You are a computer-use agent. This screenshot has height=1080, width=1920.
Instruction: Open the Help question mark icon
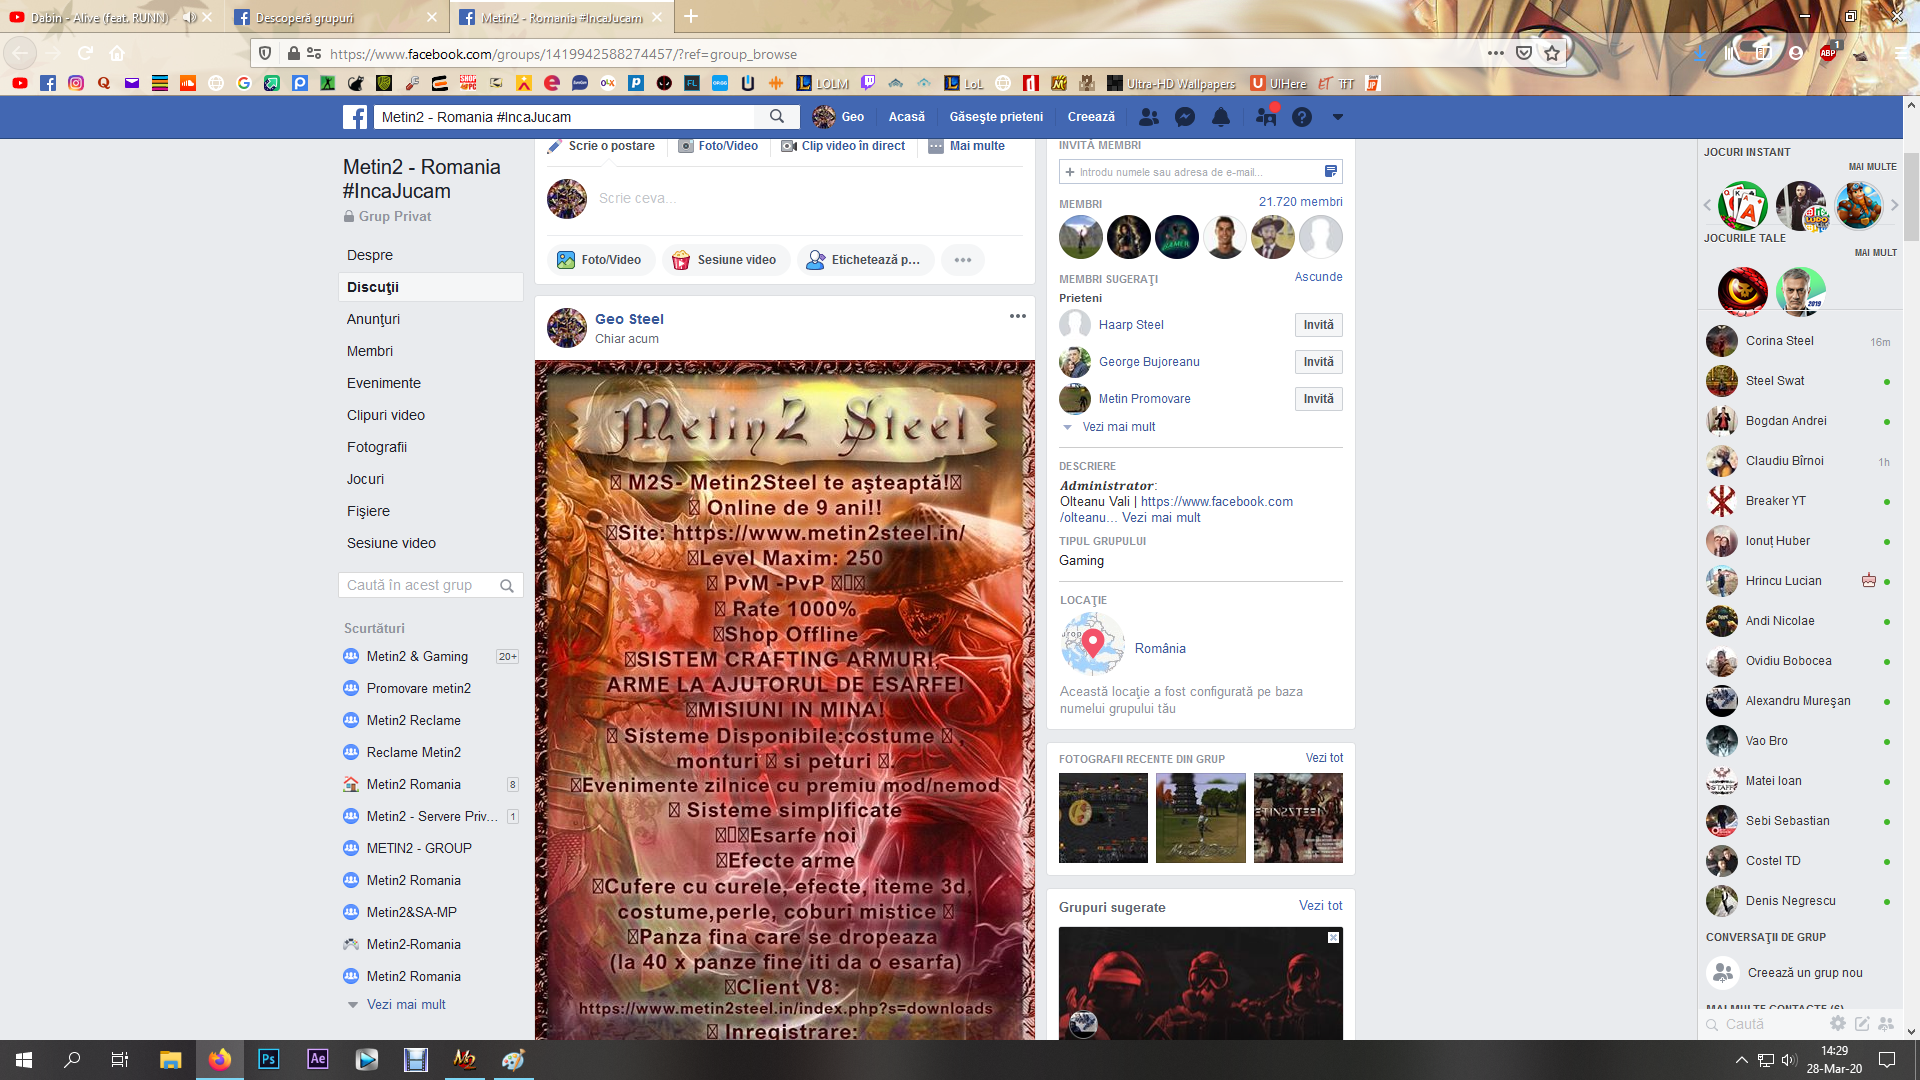coord(1301,117)
